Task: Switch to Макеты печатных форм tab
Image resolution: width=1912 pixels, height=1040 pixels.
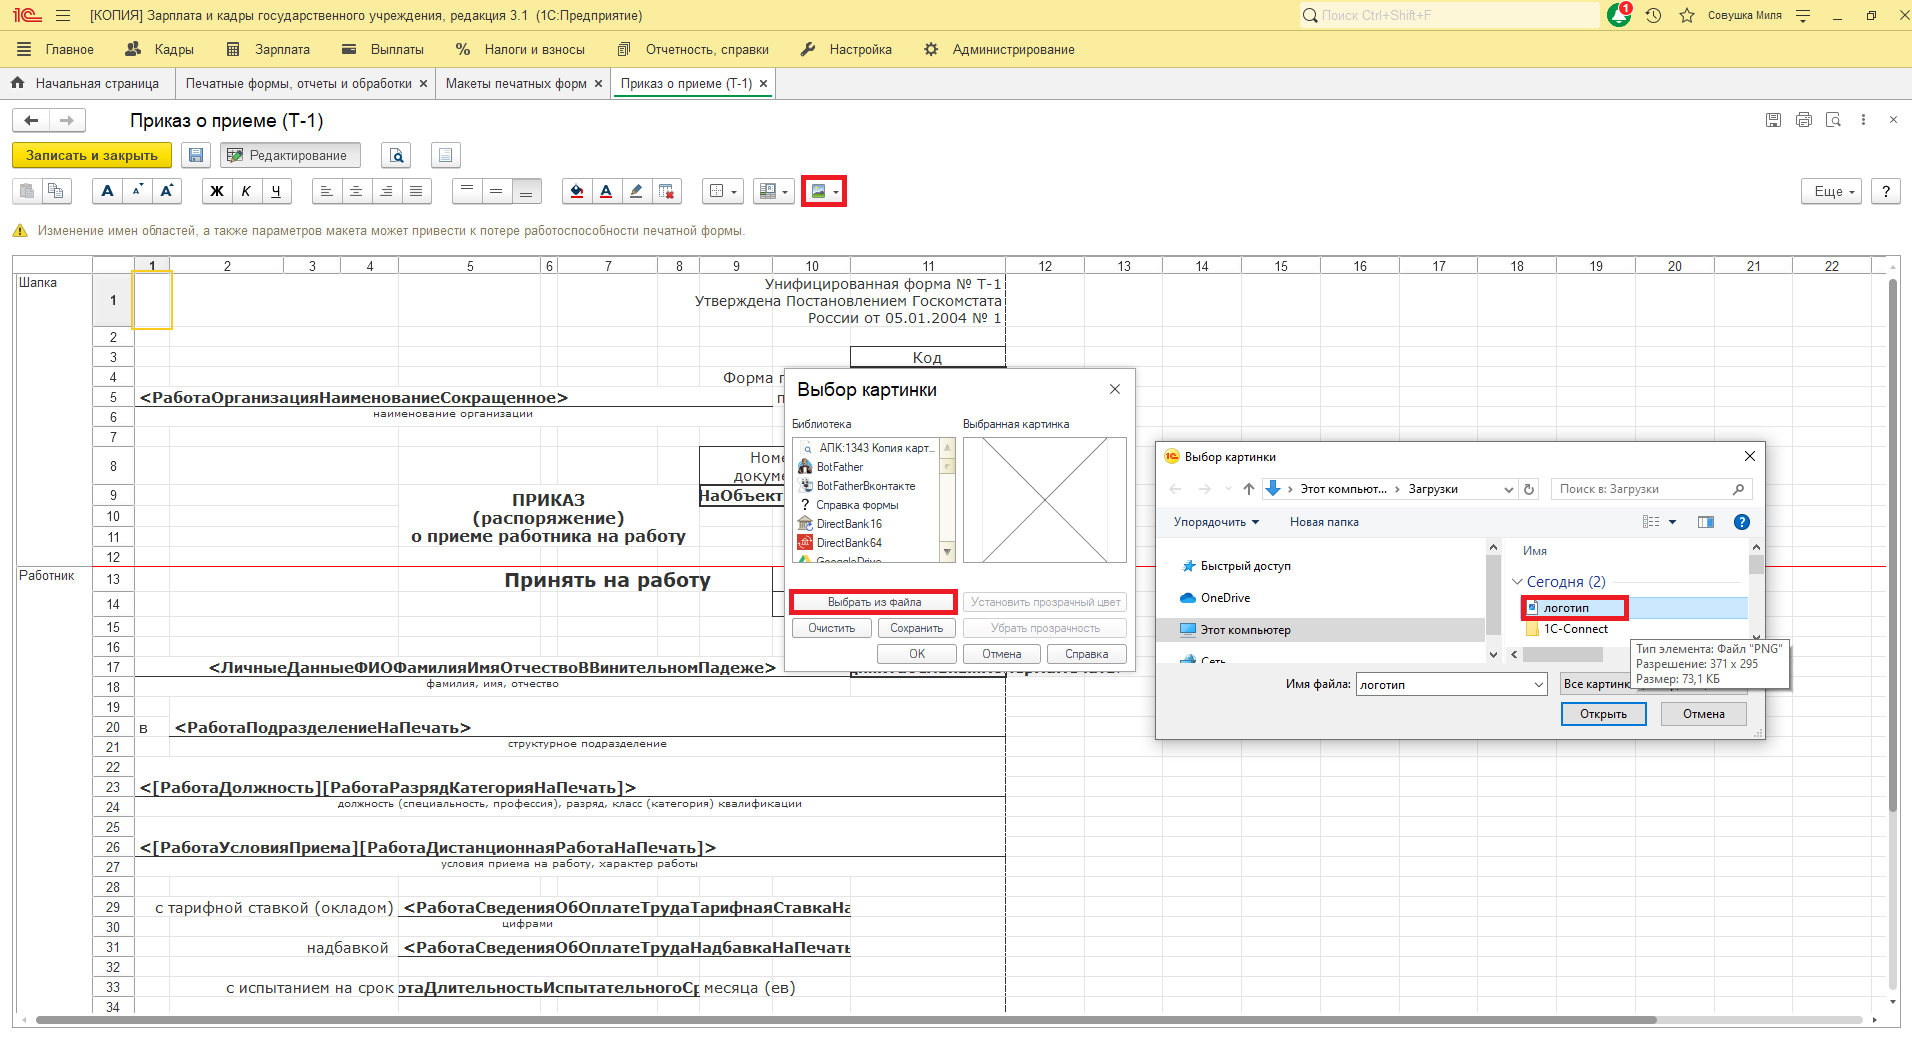Action: (x=516, y=84)
